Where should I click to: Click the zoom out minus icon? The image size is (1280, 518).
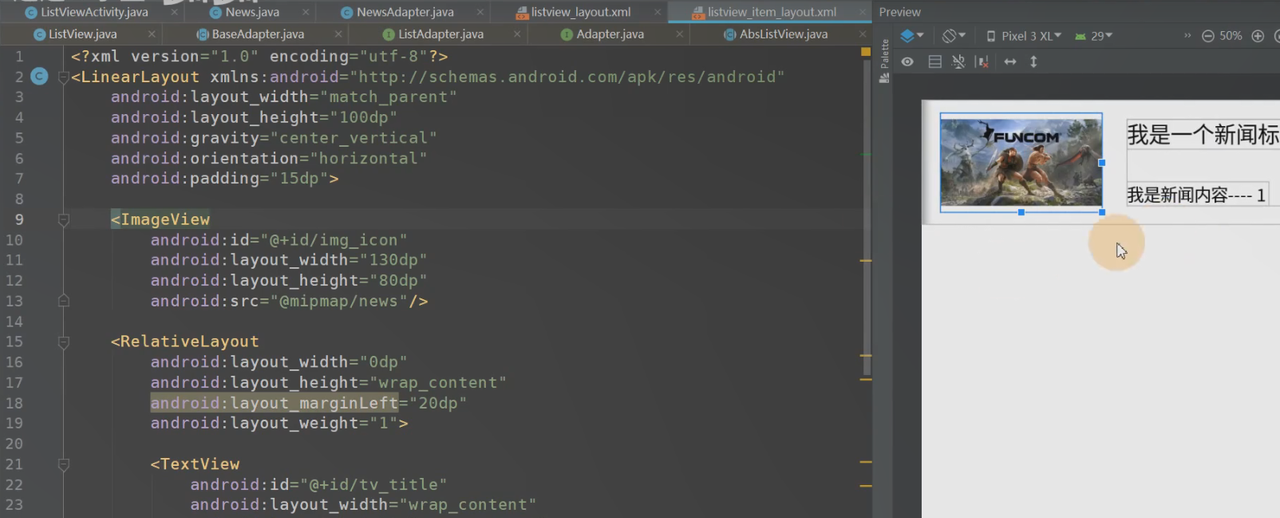tap(1208, 36)
